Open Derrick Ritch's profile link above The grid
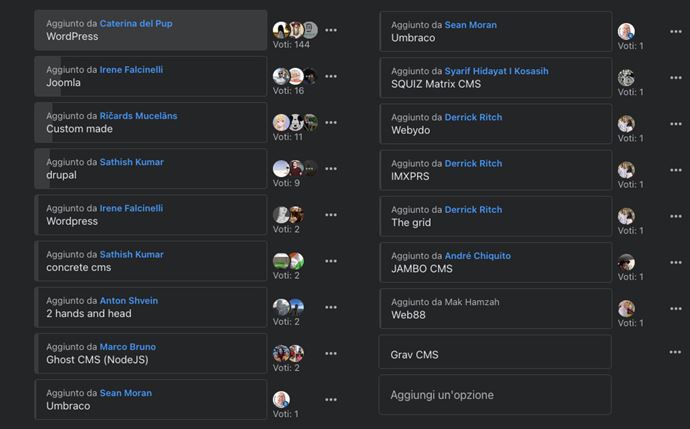 (473, 209)
